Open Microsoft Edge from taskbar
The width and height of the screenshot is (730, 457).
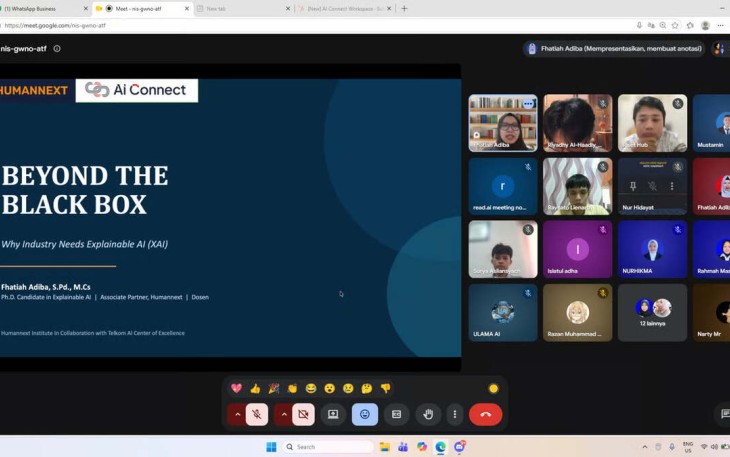pos(440,447)
